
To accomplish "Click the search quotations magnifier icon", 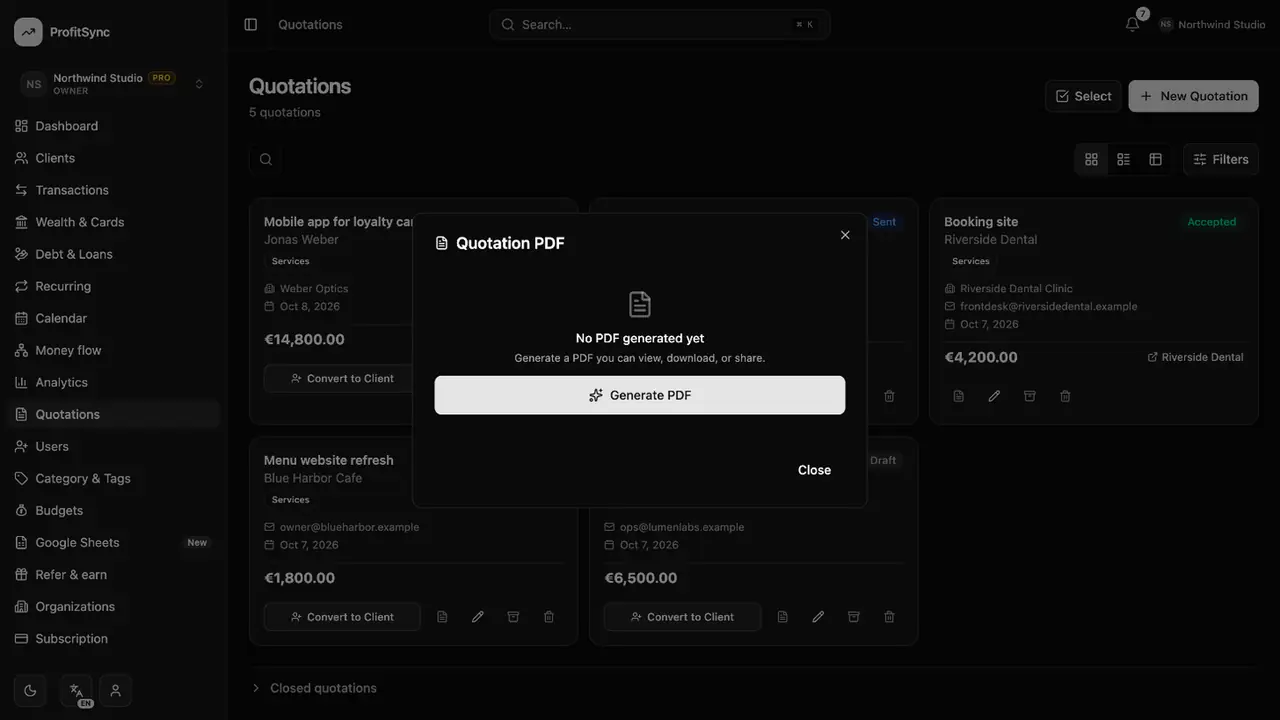I will click(265, 159).
